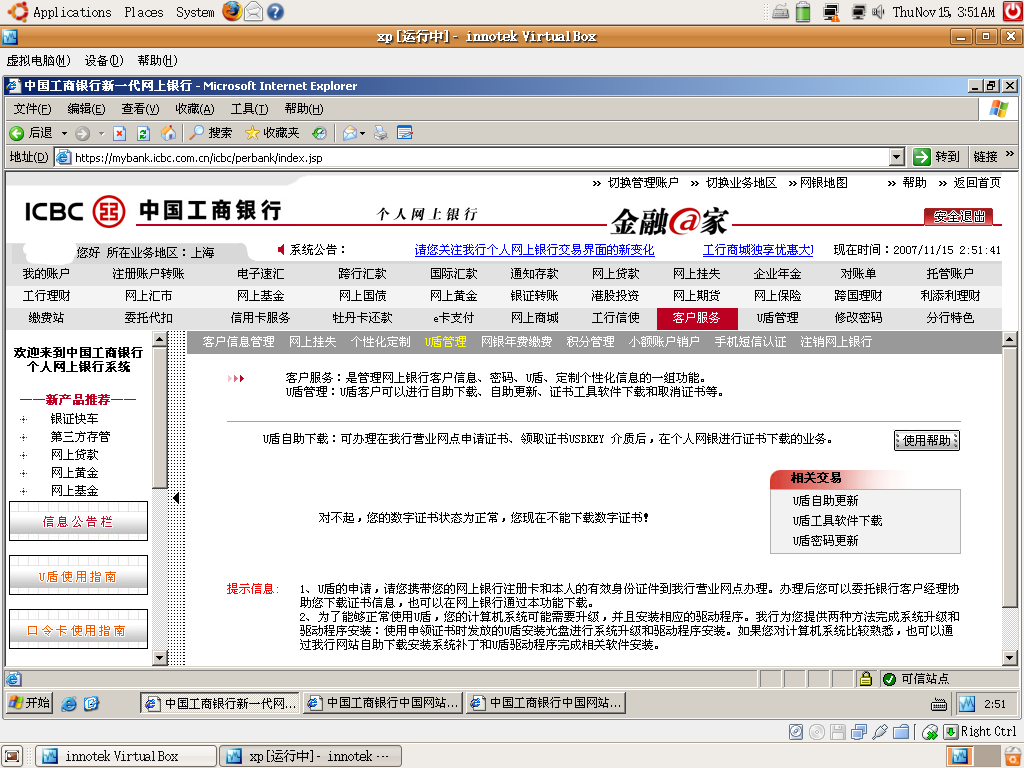Open the 信息公告栏 sidebar button
This screenshot has width=1024, height=768.
point(78,521)
